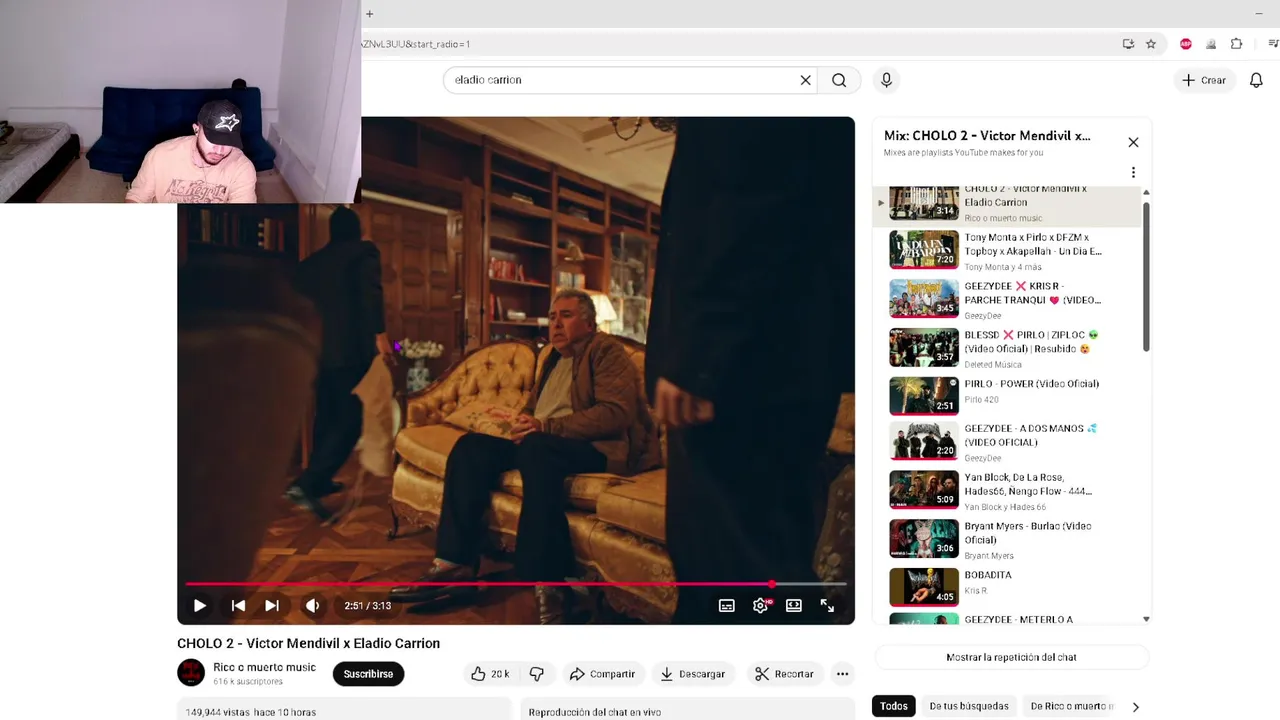The height and width of the screenshot is (720, 1280).
Task: Open the Crear menu
Action: point(1204,80)
